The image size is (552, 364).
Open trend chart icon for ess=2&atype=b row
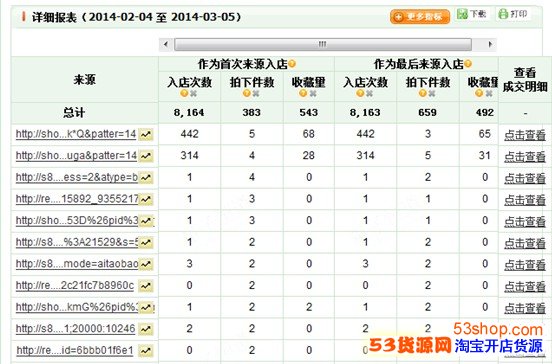click(x=146, y=178)
